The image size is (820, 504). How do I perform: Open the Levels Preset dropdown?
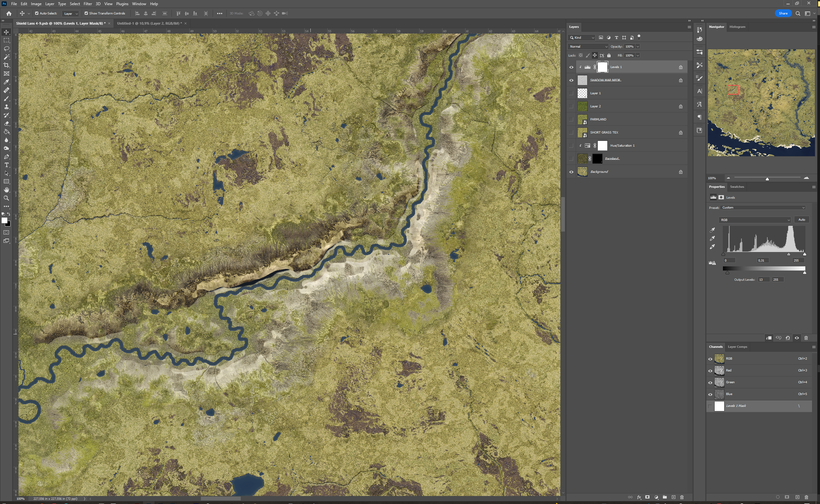(x=765, y=207)
